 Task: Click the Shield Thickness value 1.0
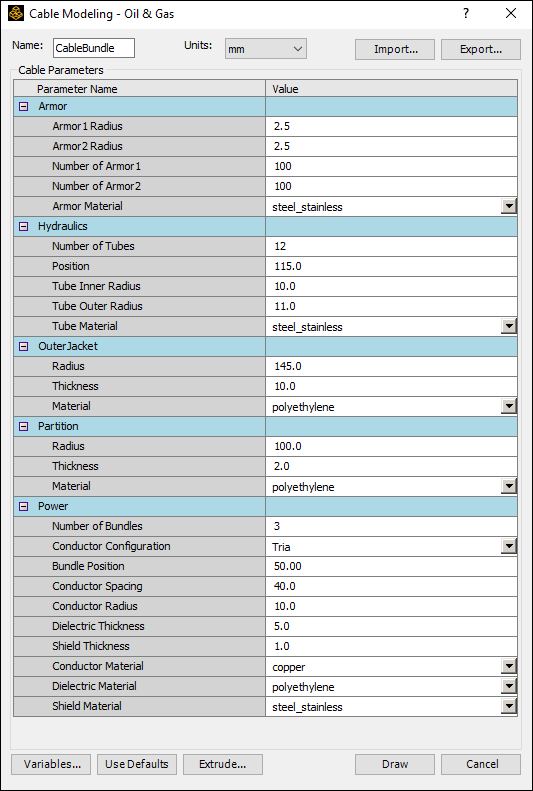(x=391, y=646)
